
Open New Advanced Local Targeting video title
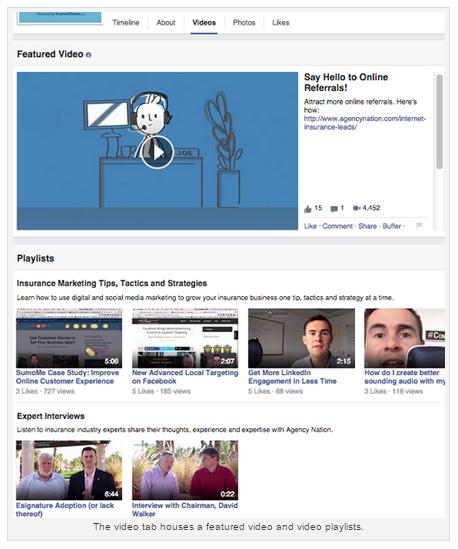tap(185, 377)
